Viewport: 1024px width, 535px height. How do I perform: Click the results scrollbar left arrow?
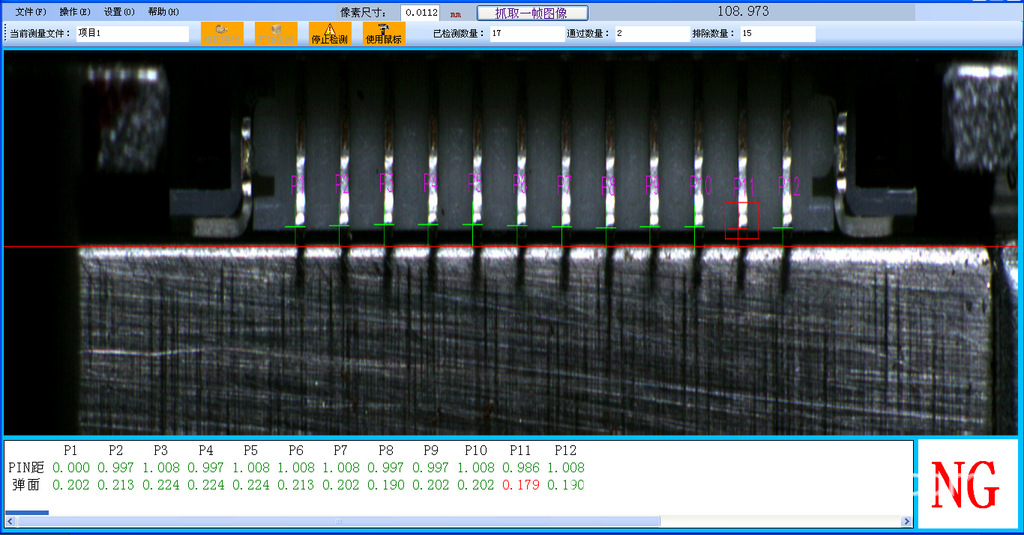(x=11, y=522)
